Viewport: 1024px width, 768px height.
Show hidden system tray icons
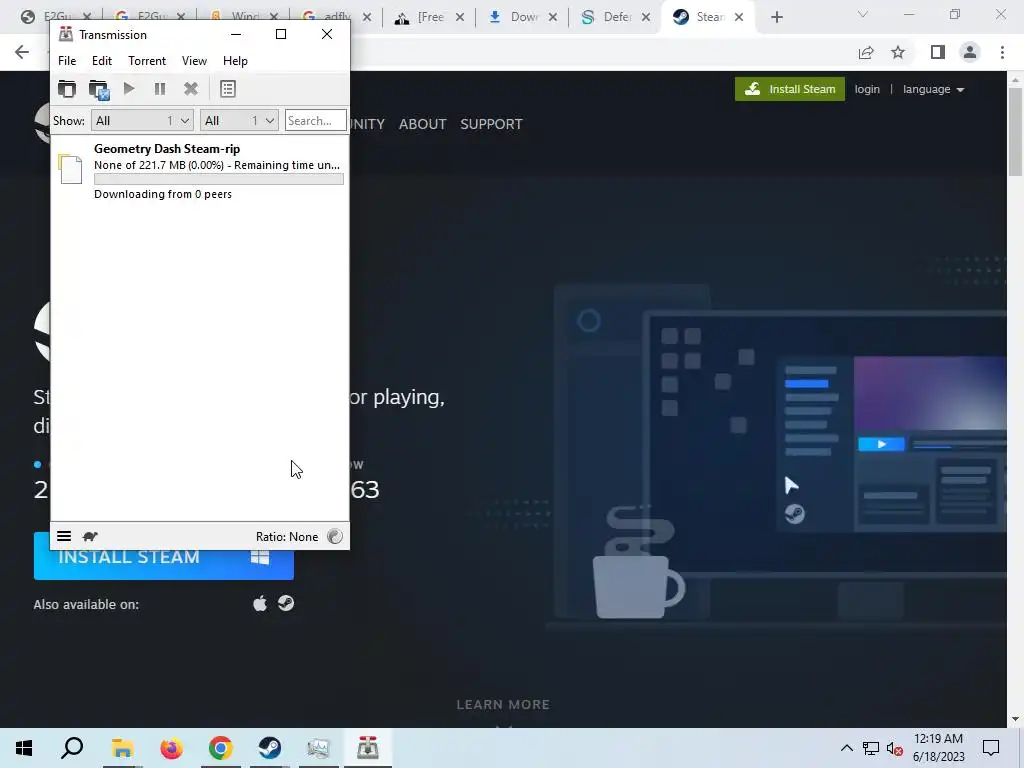tap(846, 748)
